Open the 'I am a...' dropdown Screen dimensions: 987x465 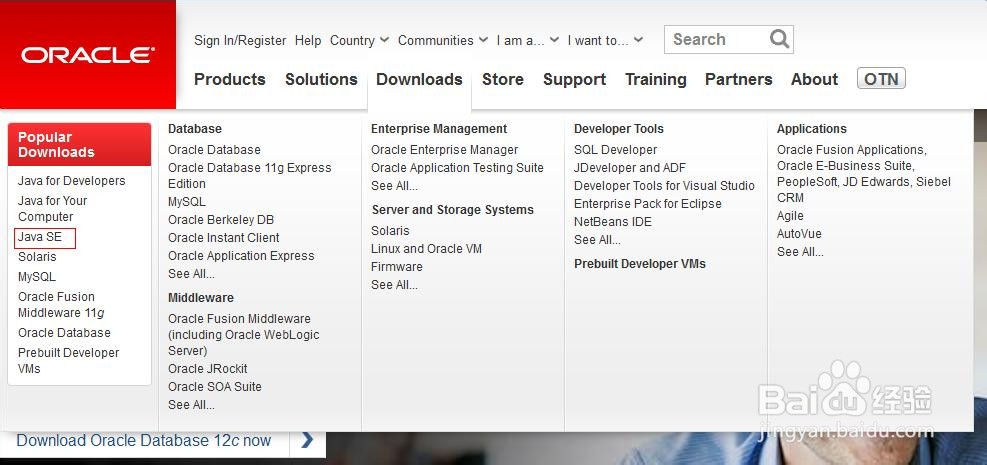coord(527,40)
